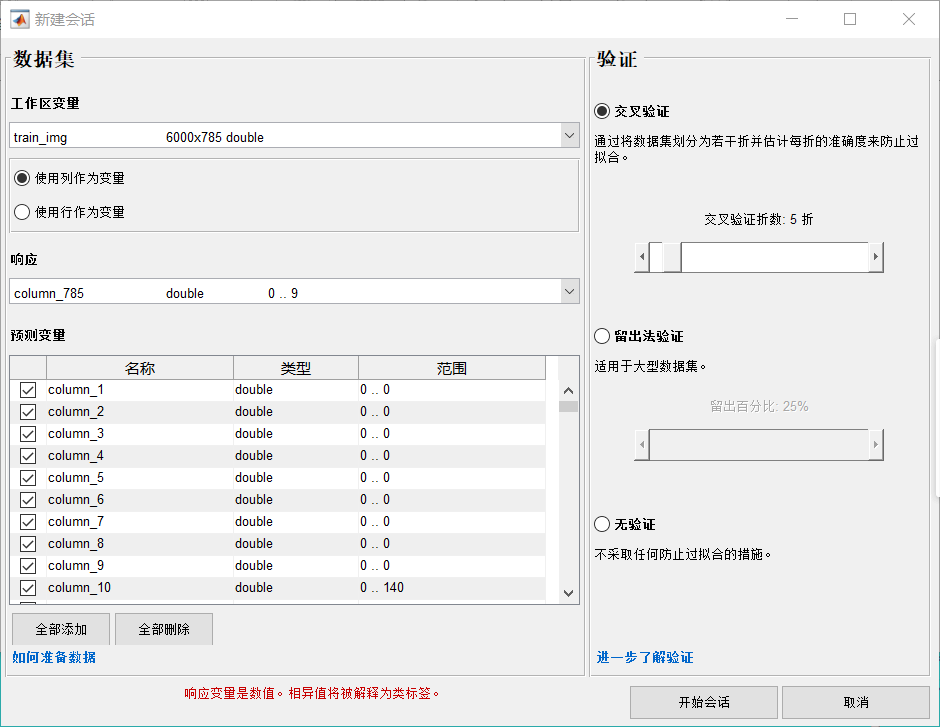The image size is (940, 727).
Task: Click the 留出百分比 slider track
Action: (759, 445)
